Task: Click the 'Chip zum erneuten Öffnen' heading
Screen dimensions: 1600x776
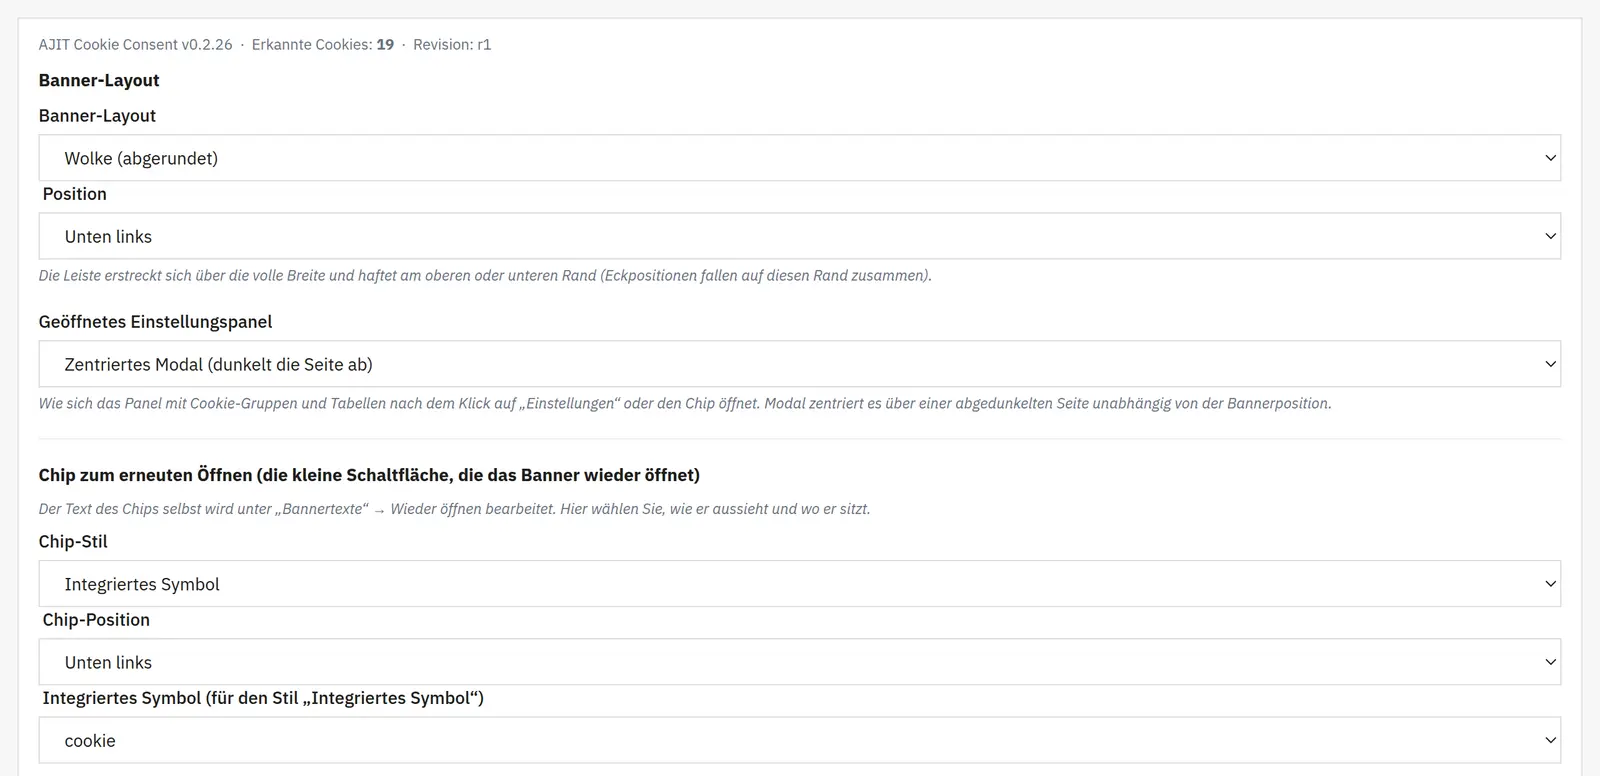Action: (x=369, y=475)
